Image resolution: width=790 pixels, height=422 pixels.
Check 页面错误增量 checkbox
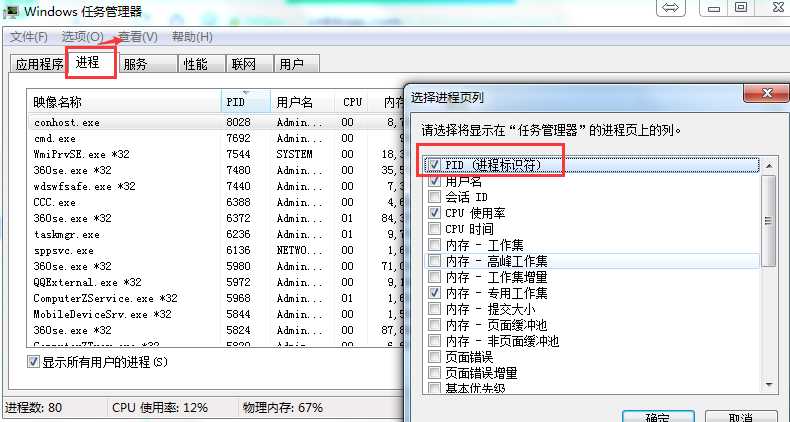pyautogui.click(x=434, y=373)
